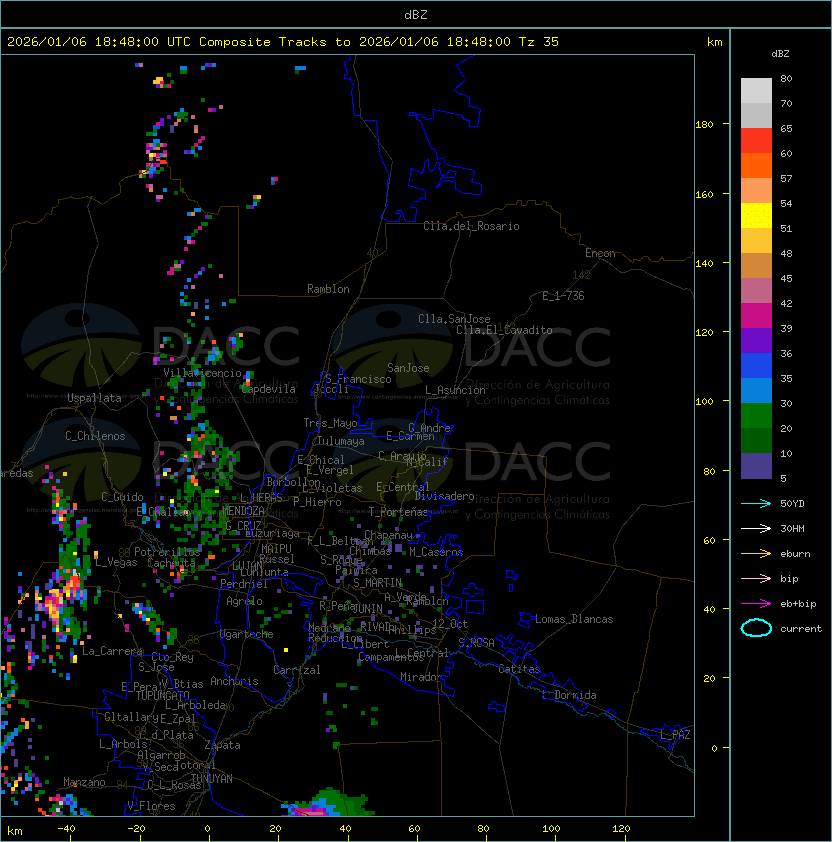Click the cyan 'current' ellipse legend symbol

coord(756,628)
